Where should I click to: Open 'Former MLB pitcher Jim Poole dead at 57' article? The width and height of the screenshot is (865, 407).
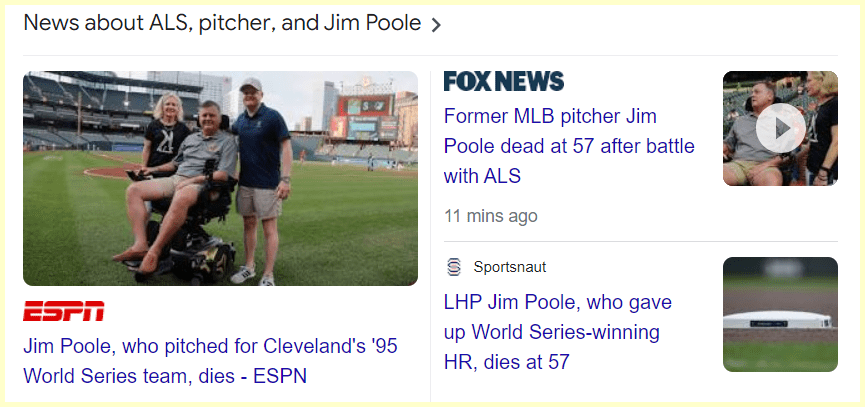click(x=569, y=146)
